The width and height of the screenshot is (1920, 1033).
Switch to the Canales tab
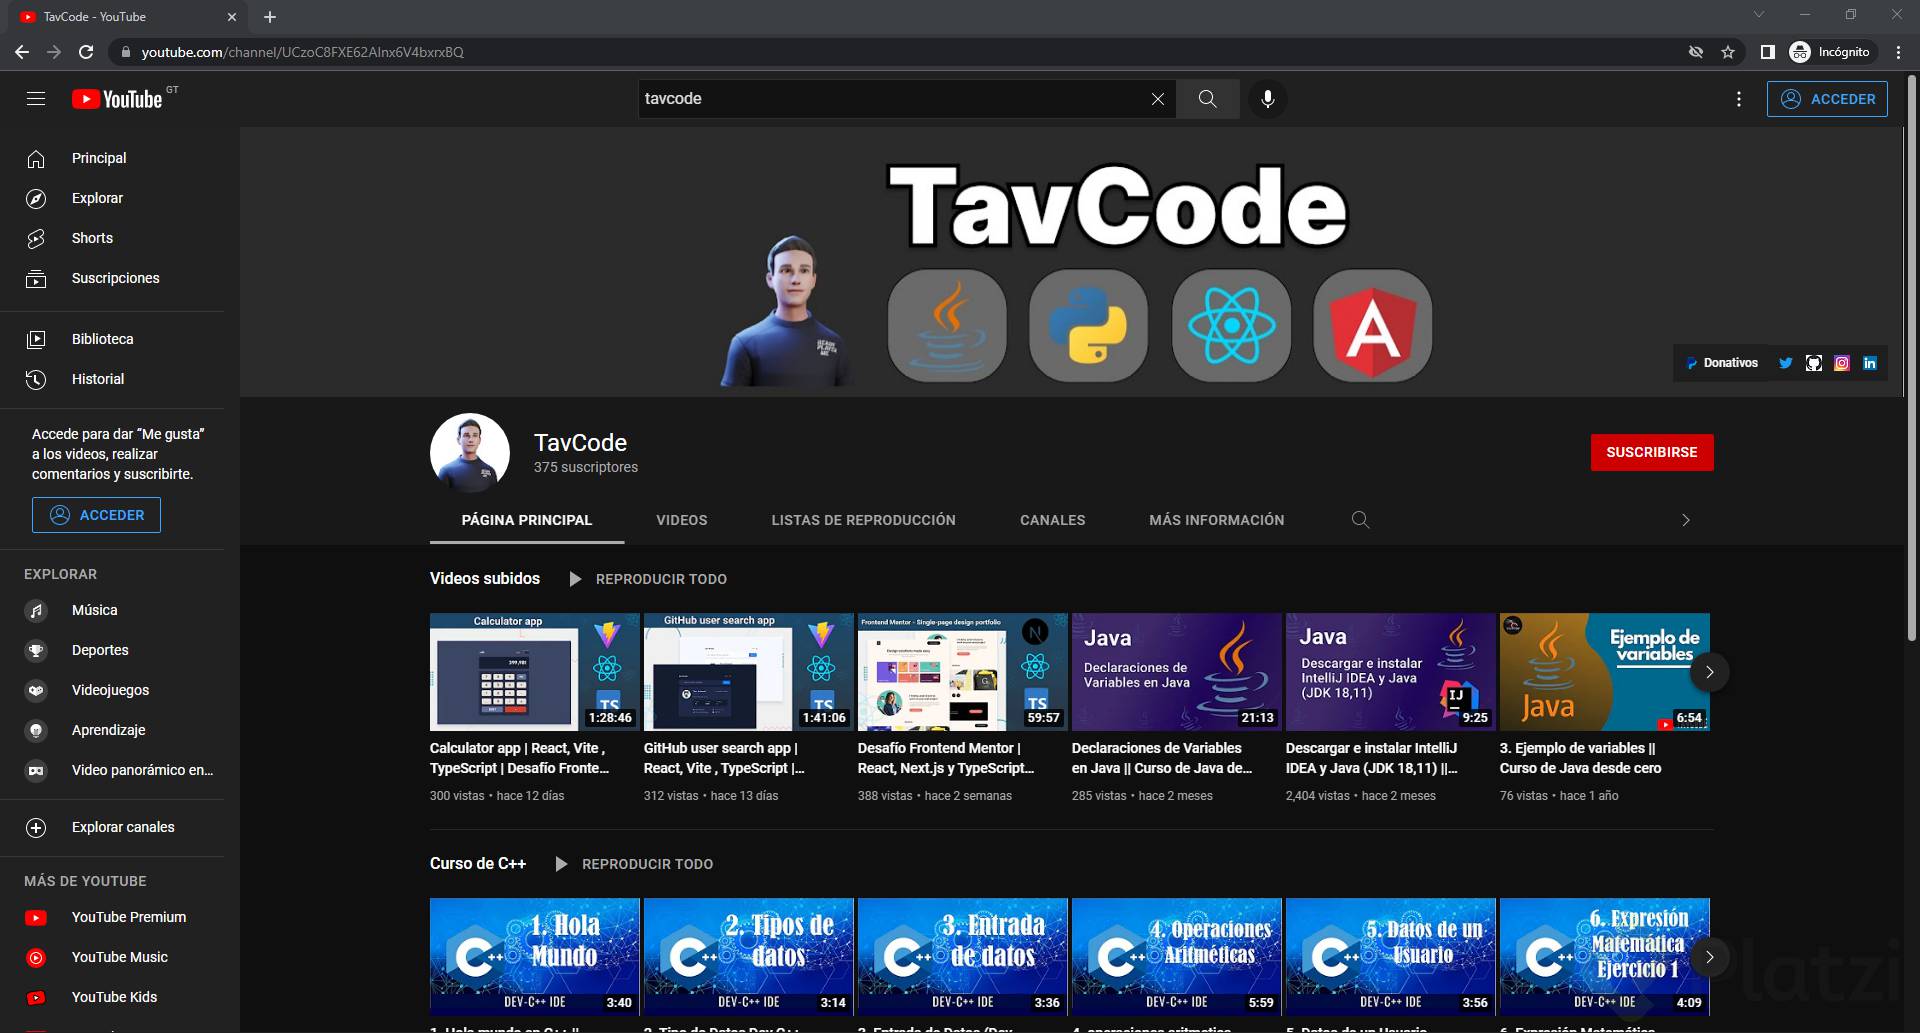(1053, 520)
